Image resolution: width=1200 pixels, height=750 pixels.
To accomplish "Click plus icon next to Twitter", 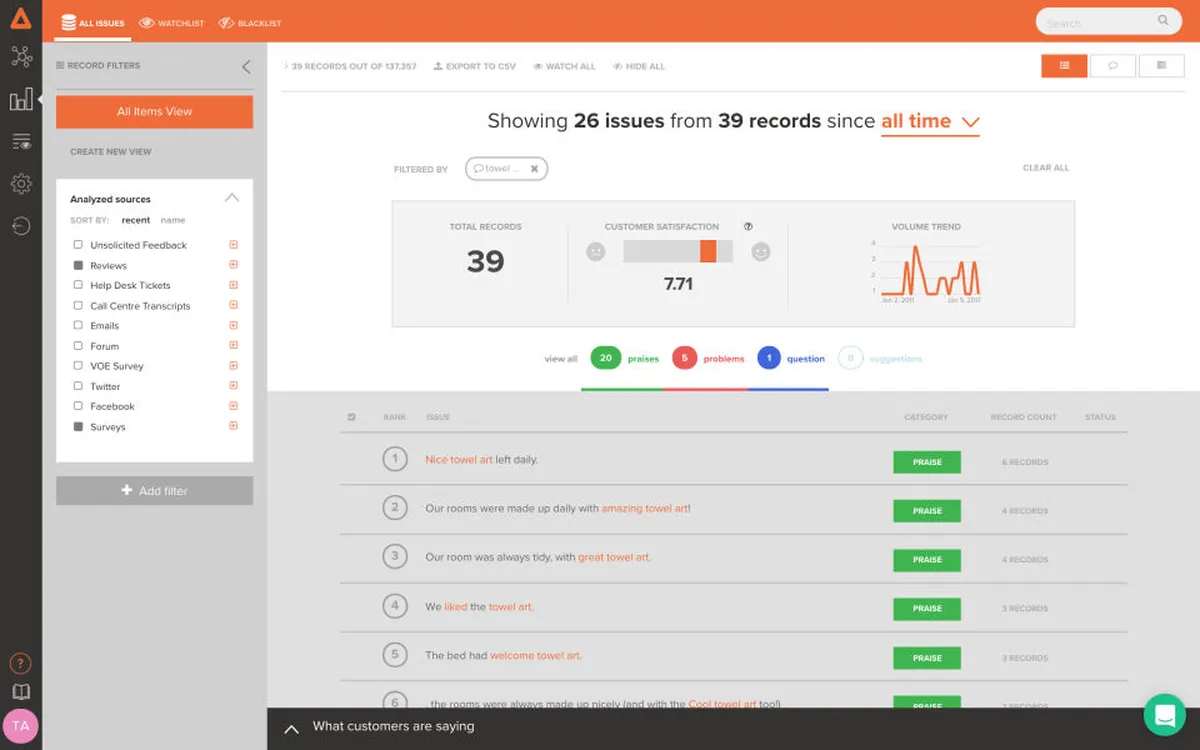I will pos(233,386).
